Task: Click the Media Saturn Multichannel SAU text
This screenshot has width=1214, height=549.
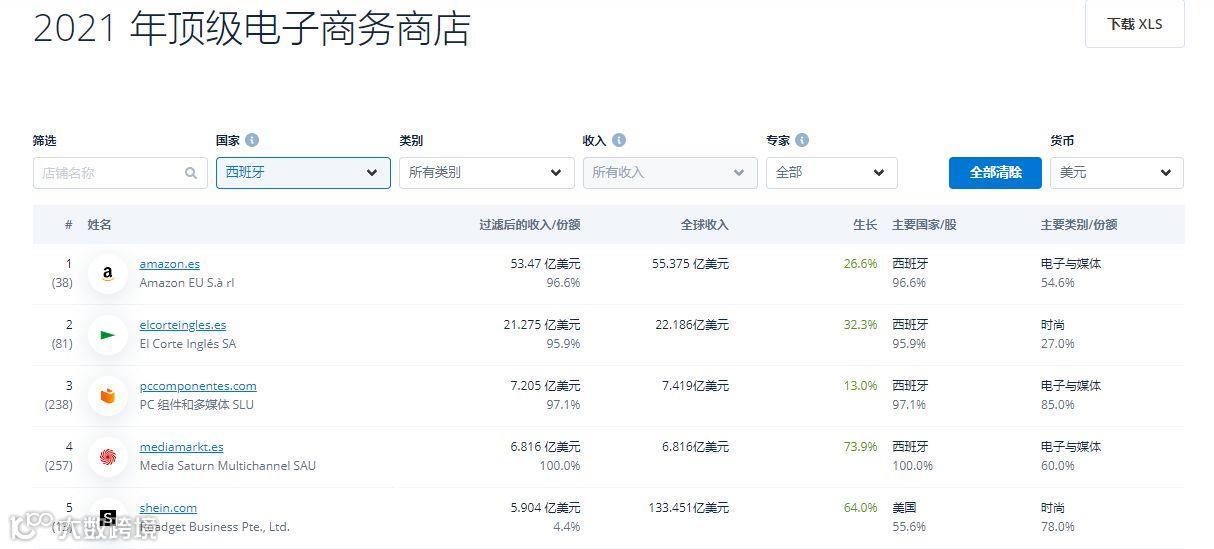Action: [x=228, y=466]
